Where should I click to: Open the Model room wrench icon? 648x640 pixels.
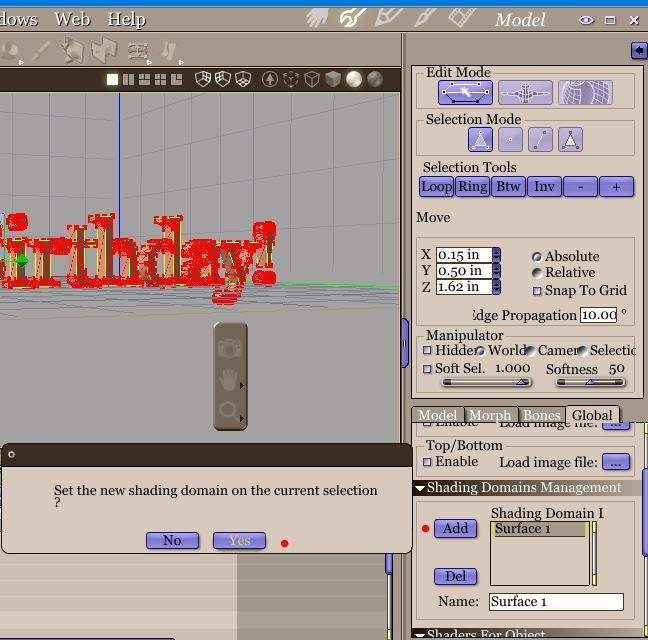tap(352, 18)
